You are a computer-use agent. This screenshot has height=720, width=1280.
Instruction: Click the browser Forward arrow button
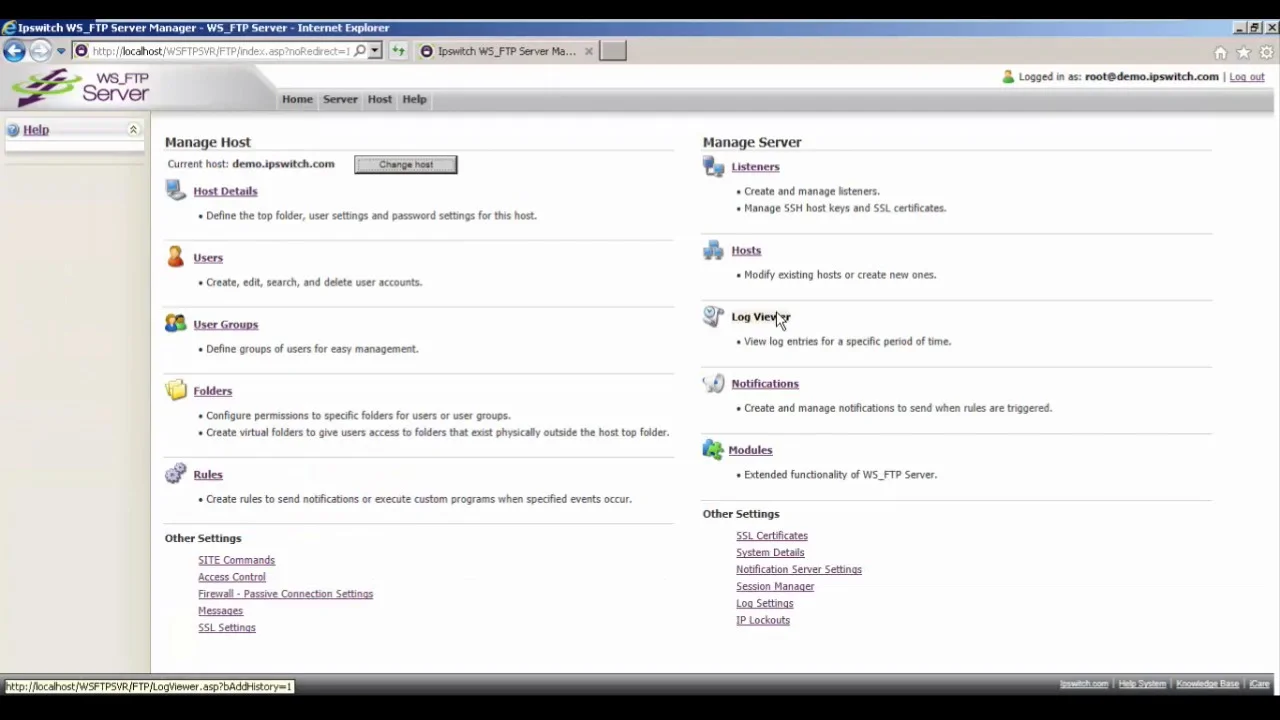[x=40, y=51]
